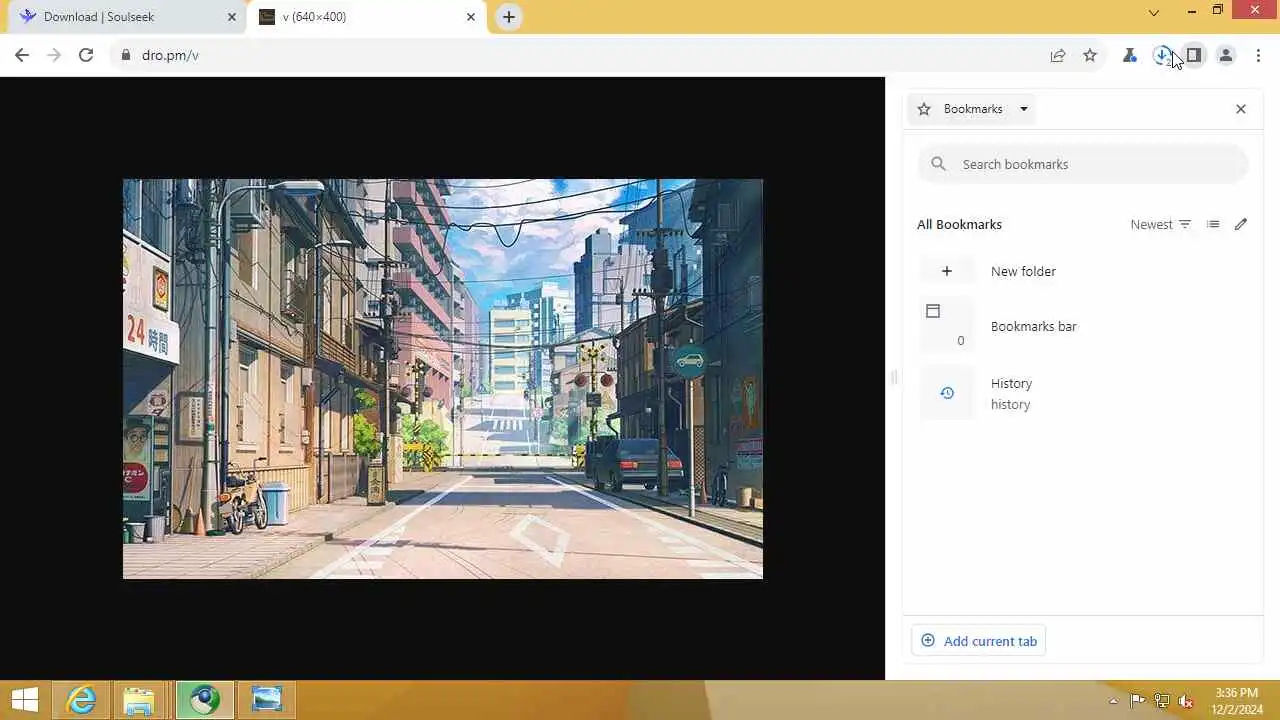1280x720 pixels.
Task: Show hidden system tray icons
Action: tap(1113, 701)
